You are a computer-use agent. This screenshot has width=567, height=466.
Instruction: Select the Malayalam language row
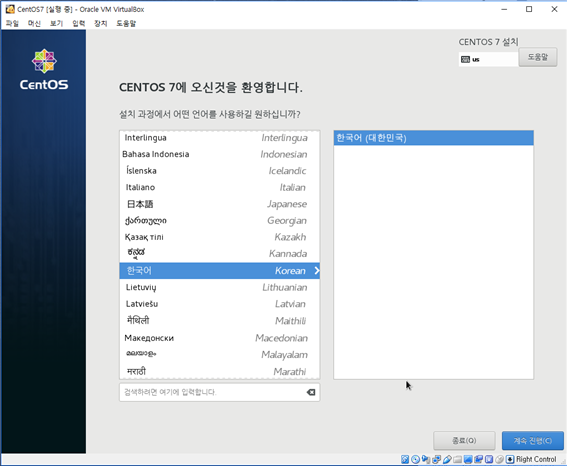click(x=219, y=355)
